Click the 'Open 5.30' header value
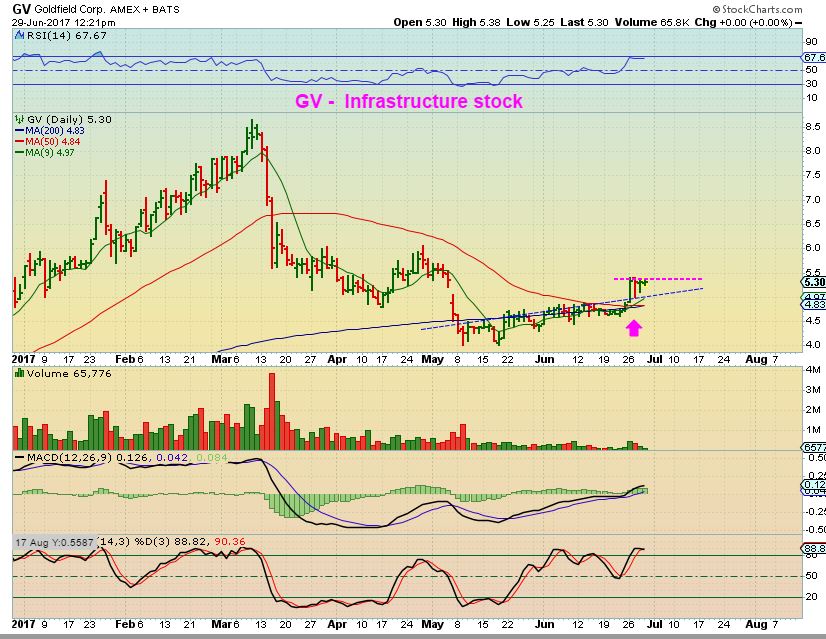The width and height of the screenshot is (826, 639). click(420, 23)
